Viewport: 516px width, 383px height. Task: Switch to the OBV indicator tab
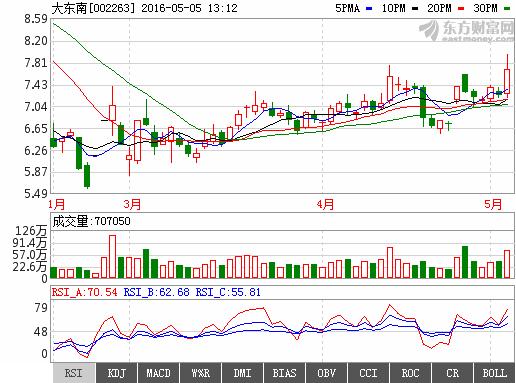[x=326, y=373]
